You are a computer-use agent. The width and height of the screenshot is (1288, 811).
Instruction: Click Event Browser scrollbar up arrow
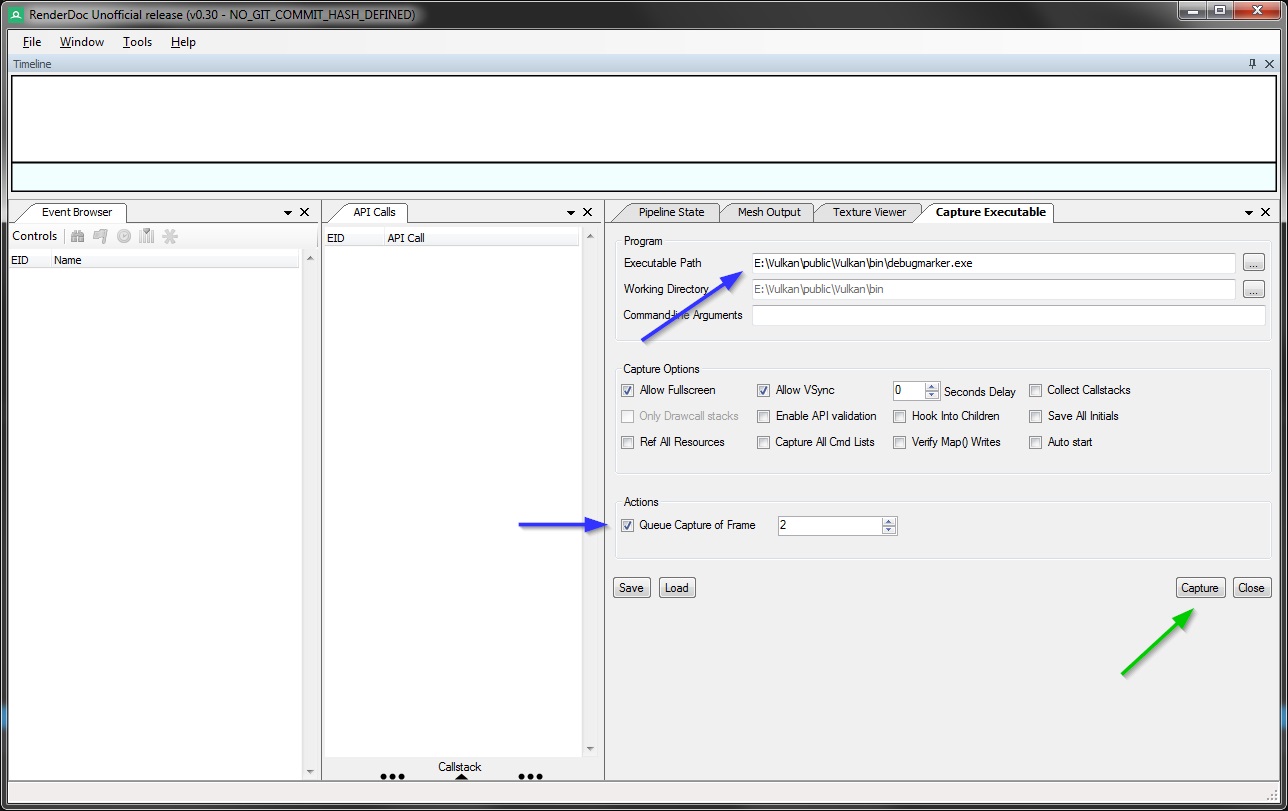309,260
